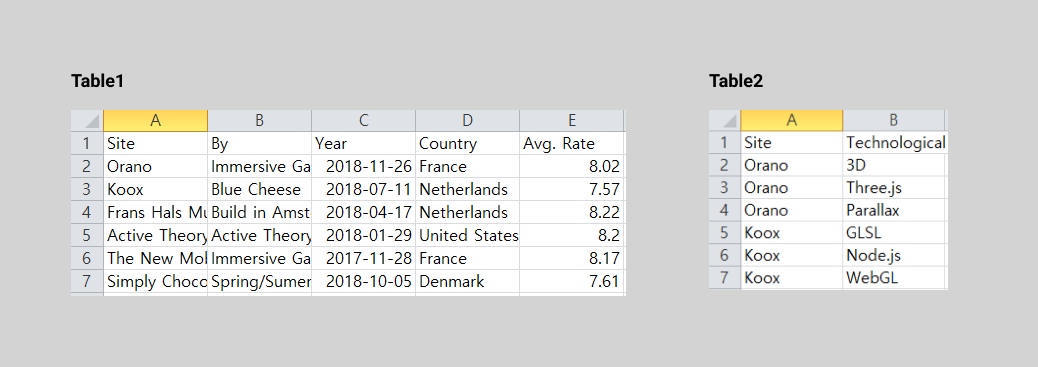
Task: Select column C header in Table1
Action: [x=363, y=121]
